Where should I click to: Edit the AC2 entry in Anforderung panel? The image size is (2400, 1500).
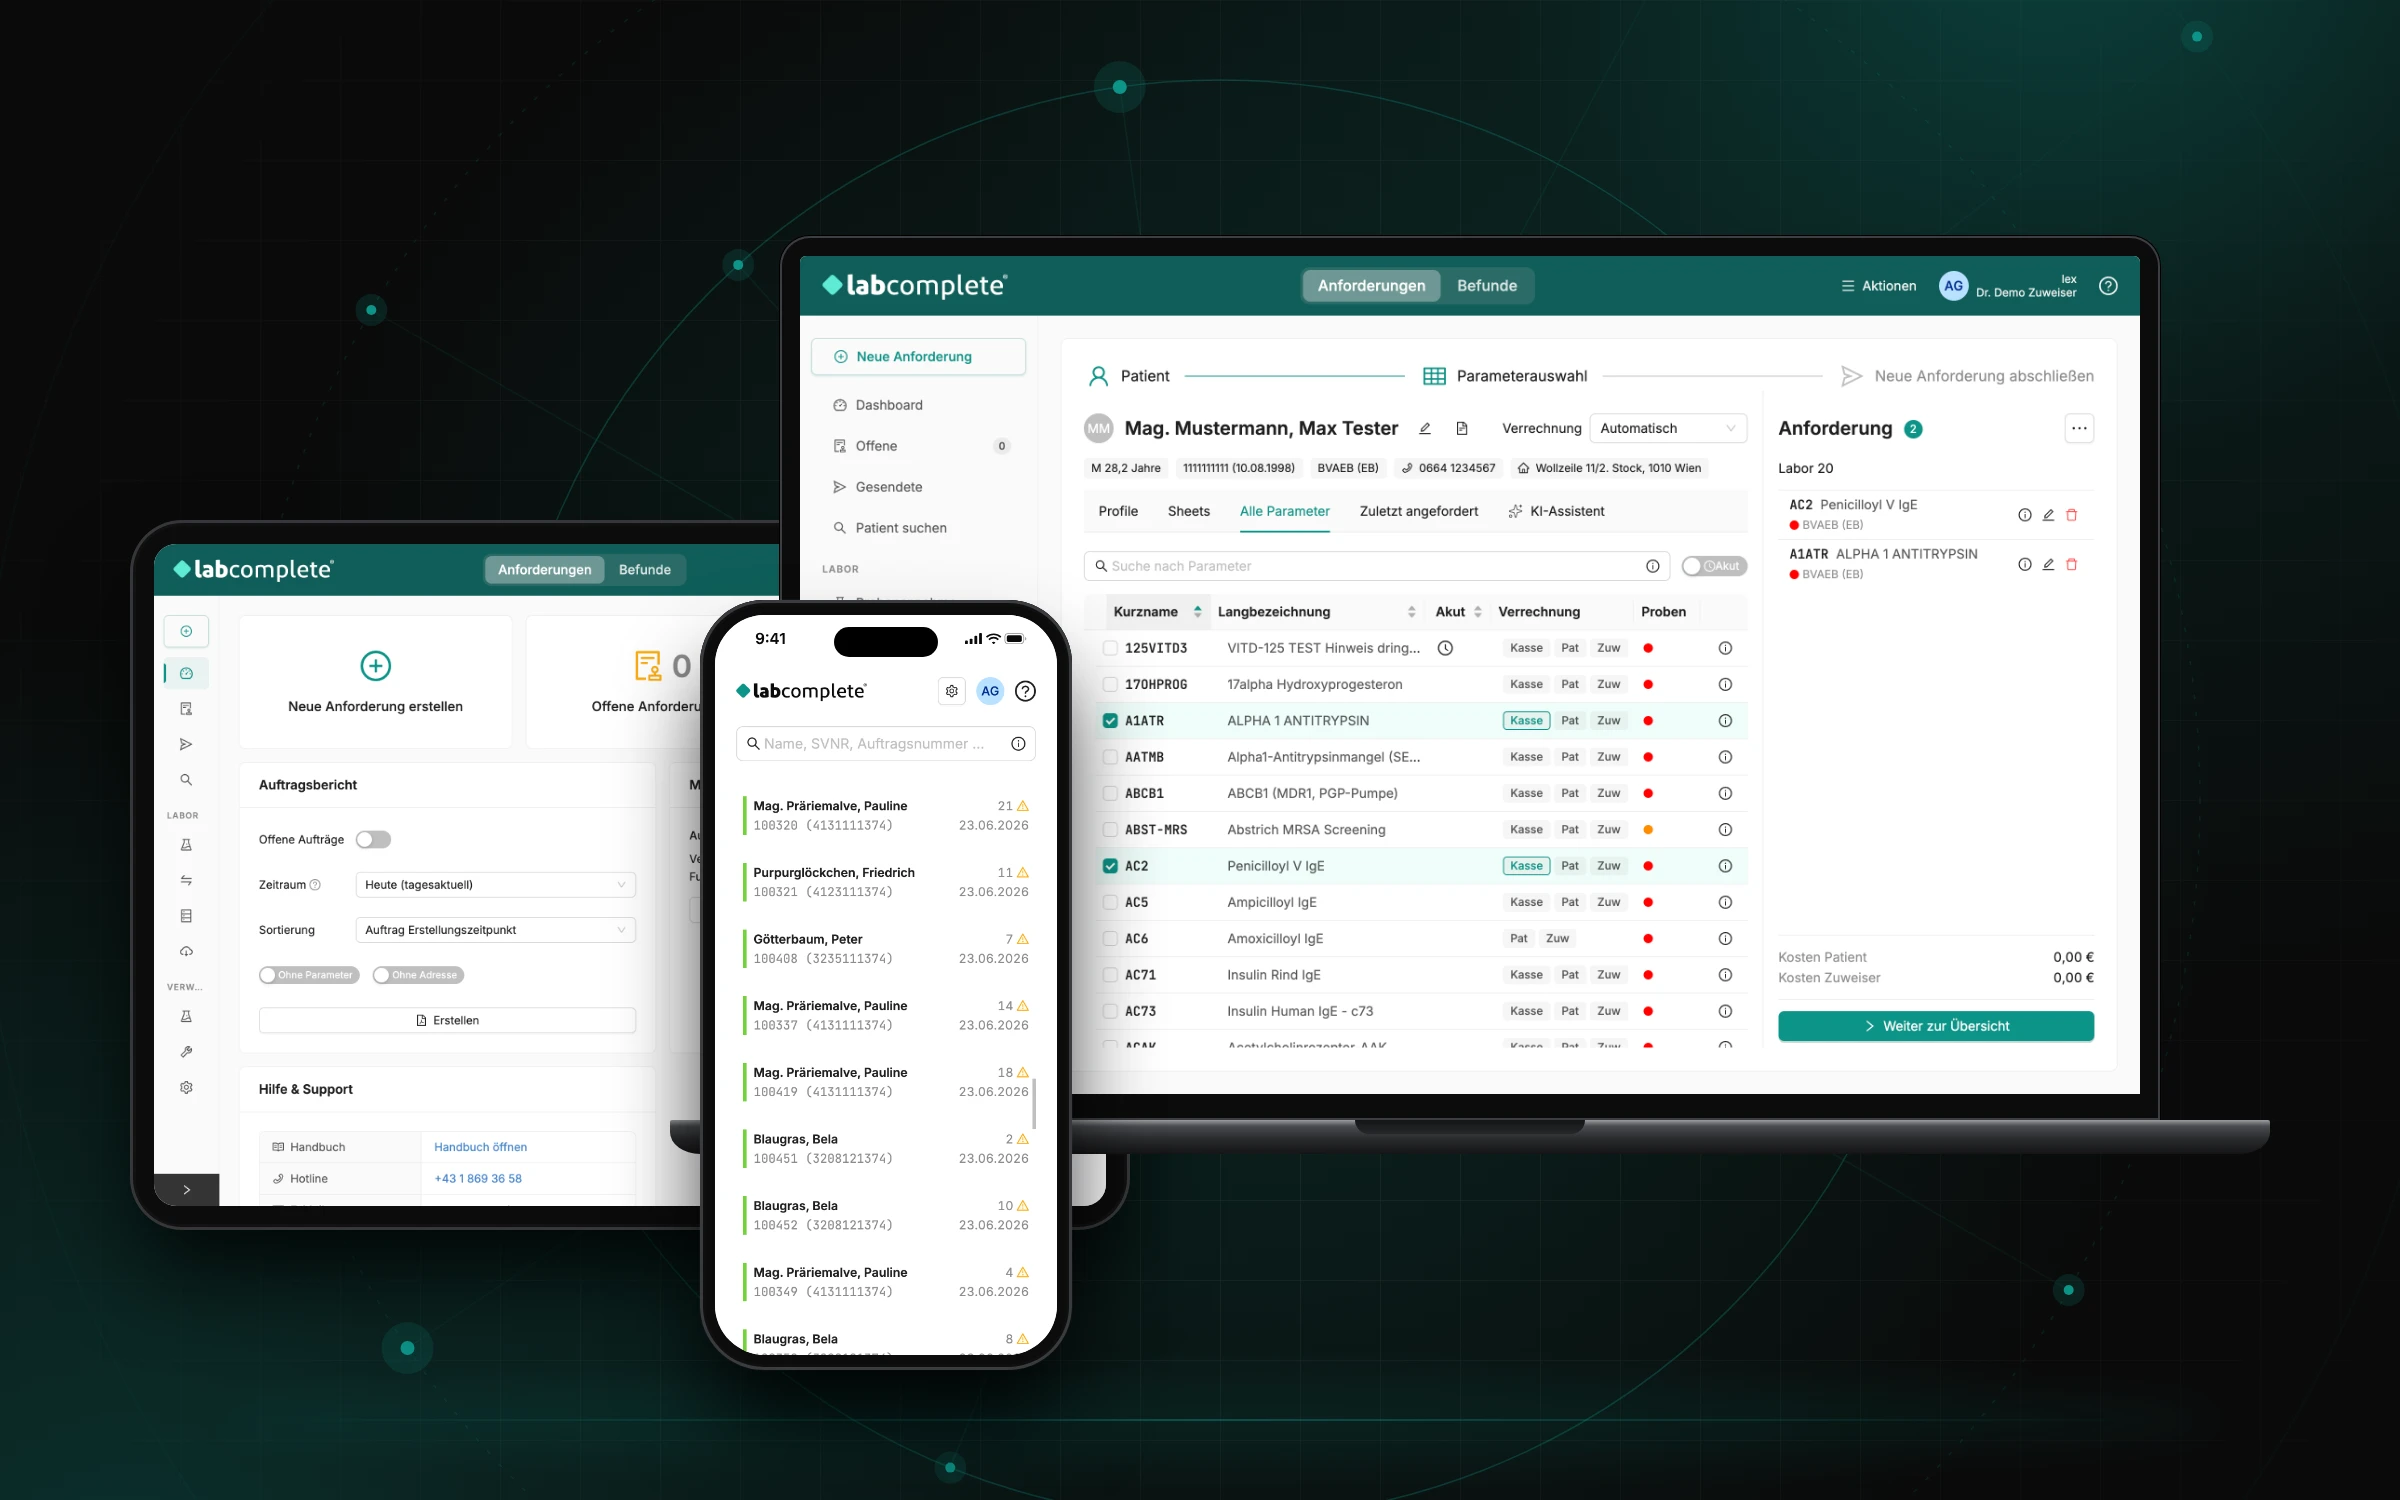[x=2048, y=515]
